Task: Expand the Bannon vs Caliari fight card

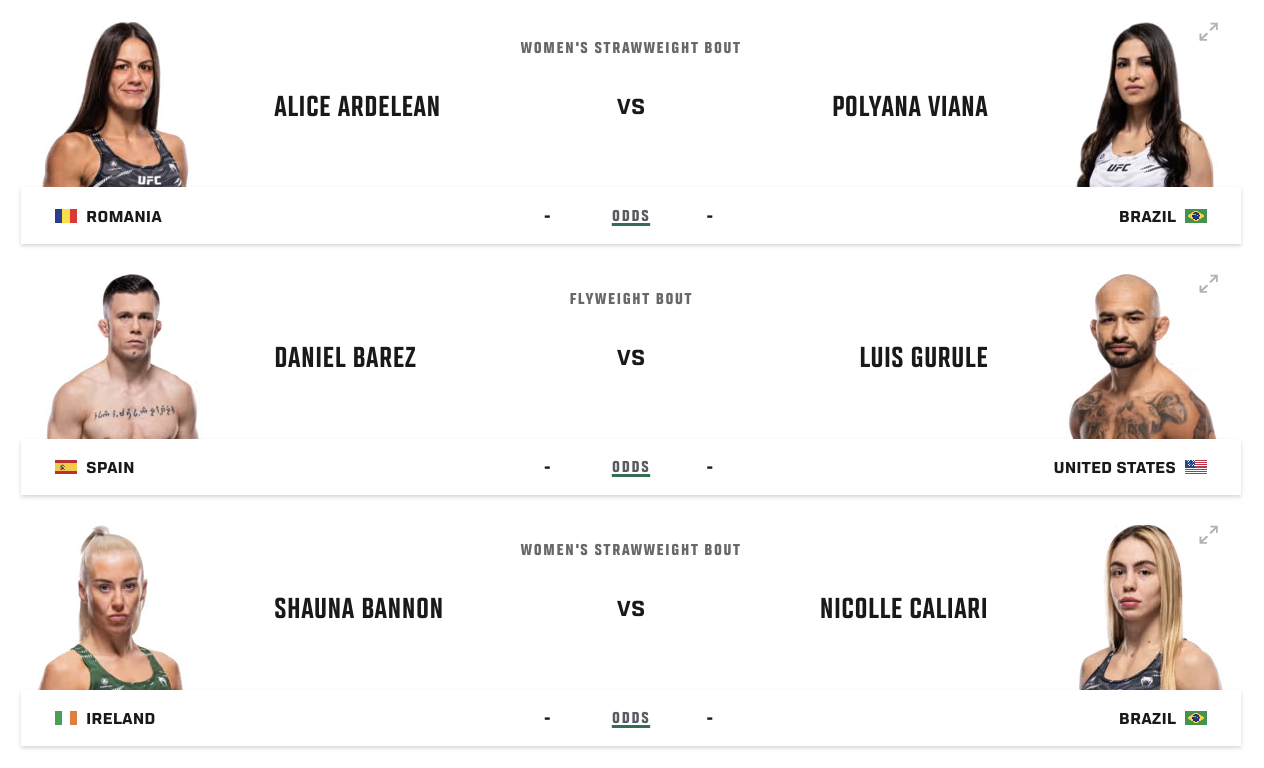Action: pos(1208,535)
